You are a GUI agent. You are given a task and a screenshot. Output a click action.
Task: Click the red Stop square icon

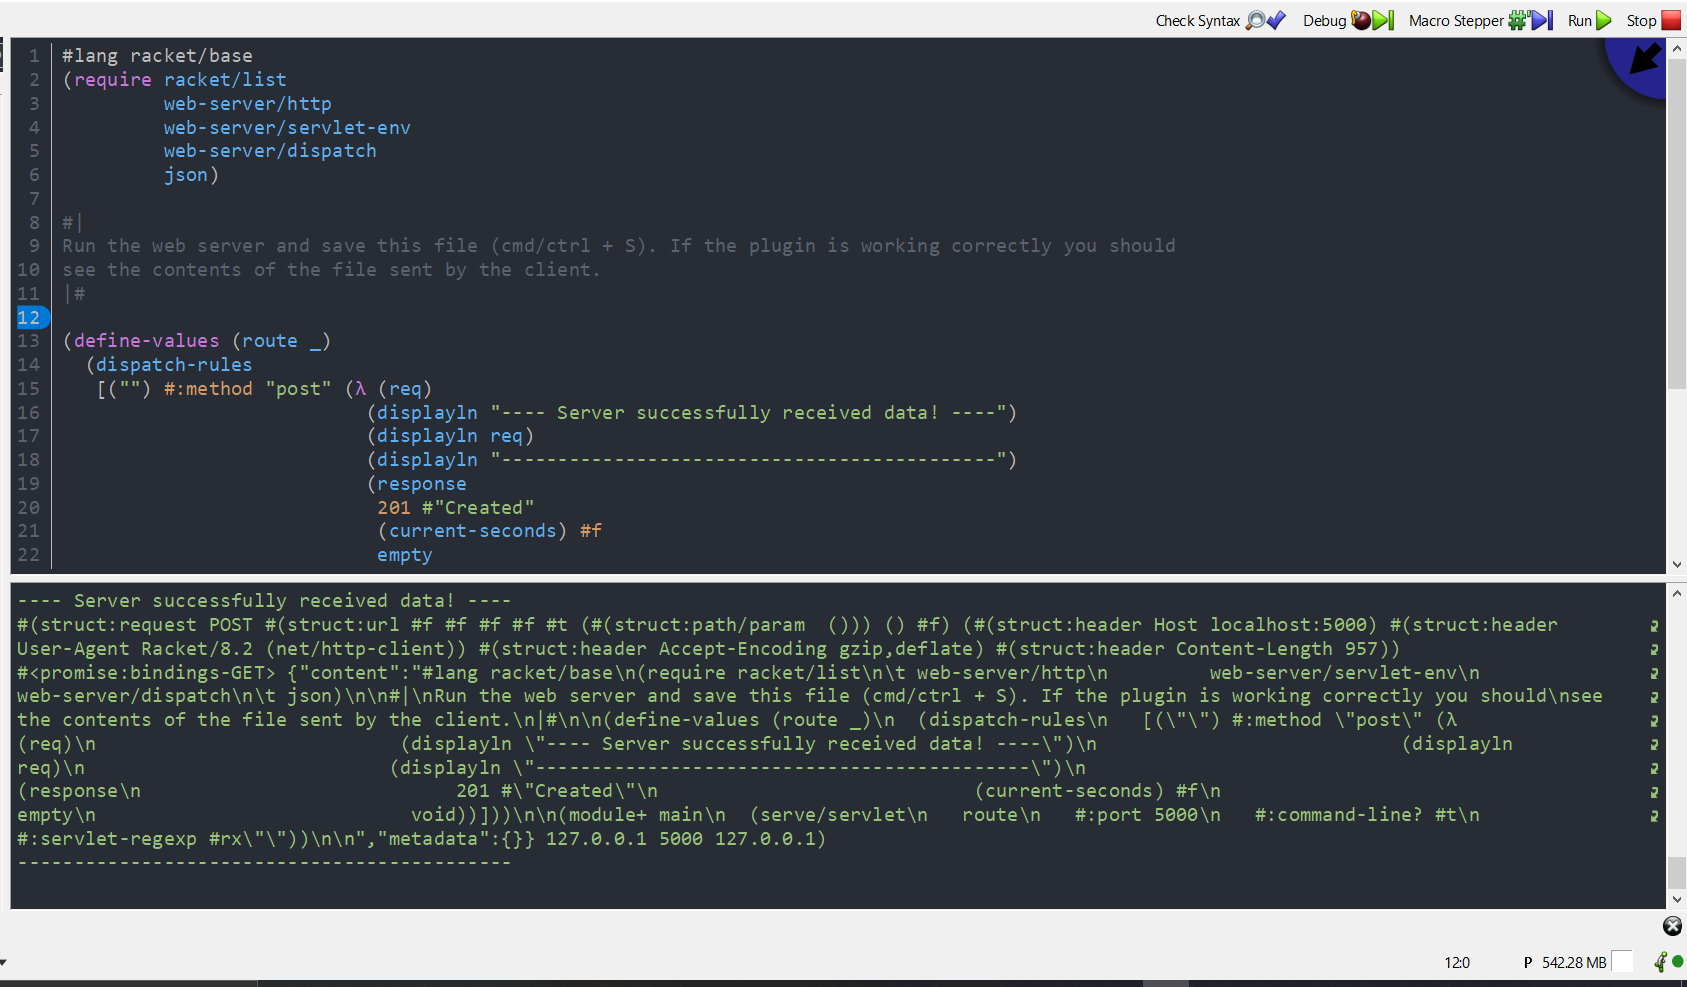(1672, 20)
